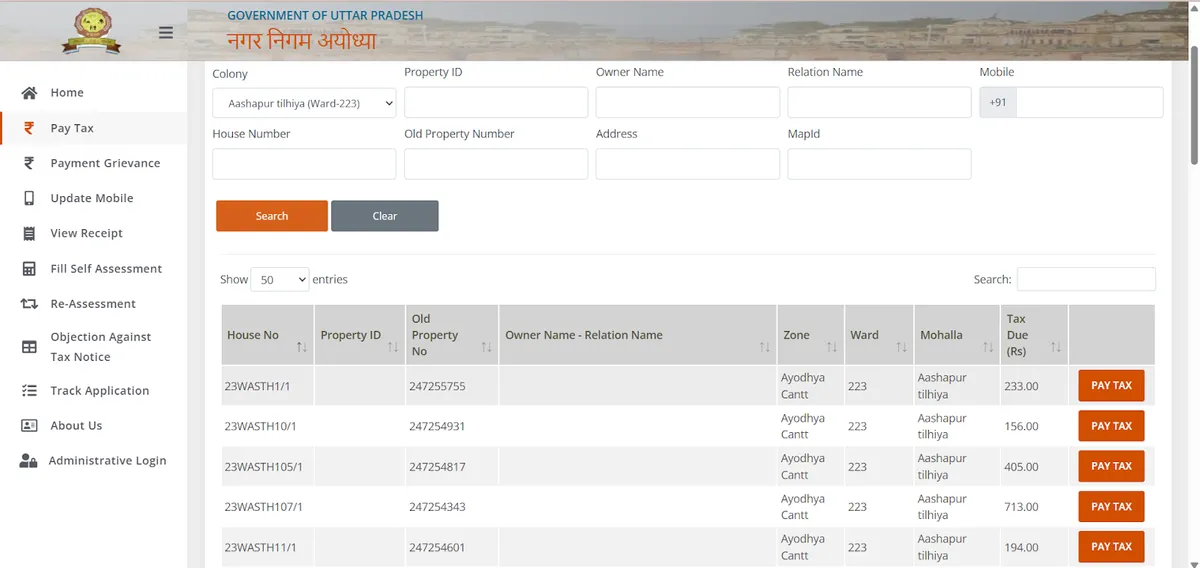The height and width of the screenshot is (568, 1200).
Task: Open the Show entries count dropdown
Action: (279, 280)
